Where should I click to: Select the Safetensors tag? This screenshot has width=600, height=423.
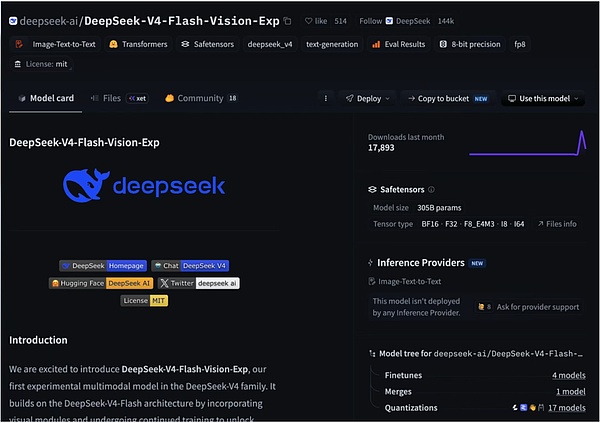pyautogui.click(x=207, y=44)
